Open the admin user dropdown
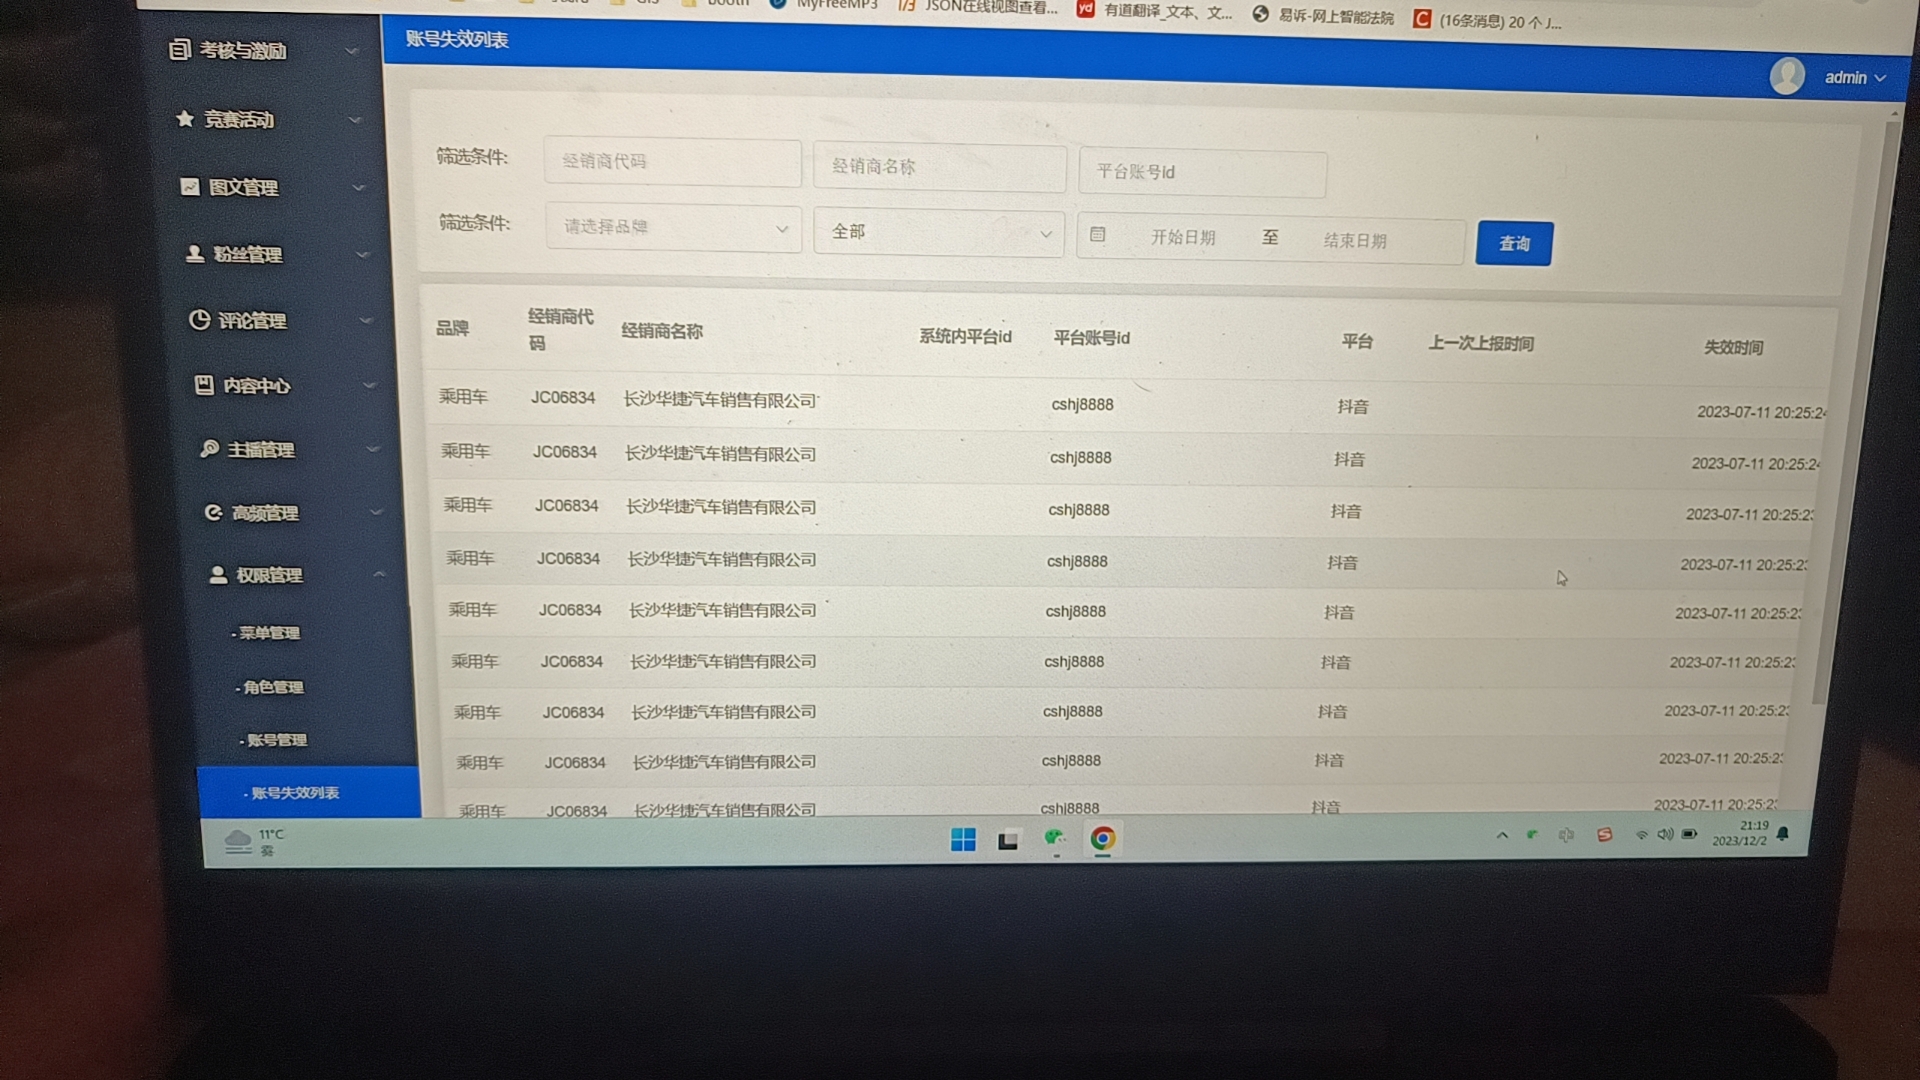Screen dimensions: 1920x1080 point(1855,77)
